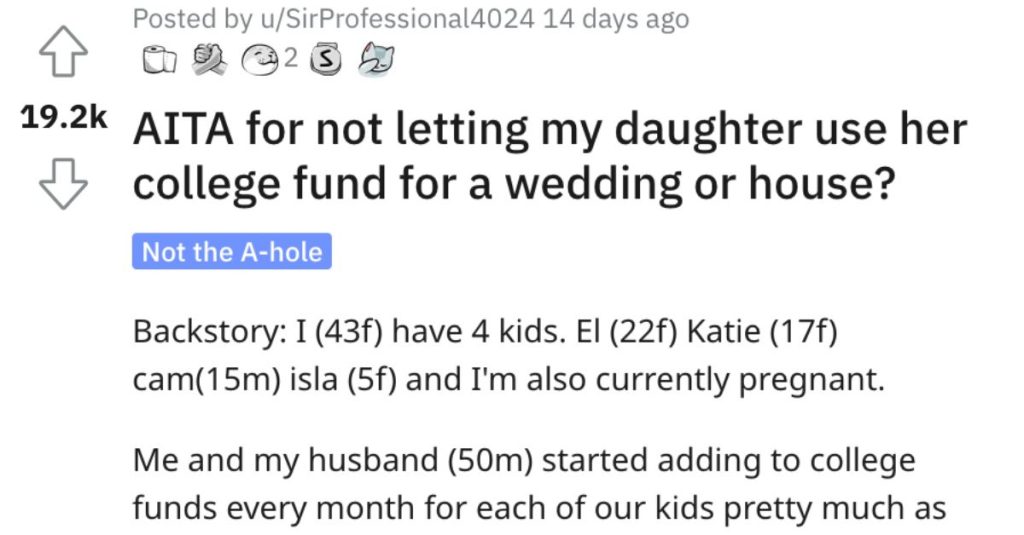The image size is (1024, 535).
Task: Click "AITA" at the start of title
Action: [x=184, y=130]
